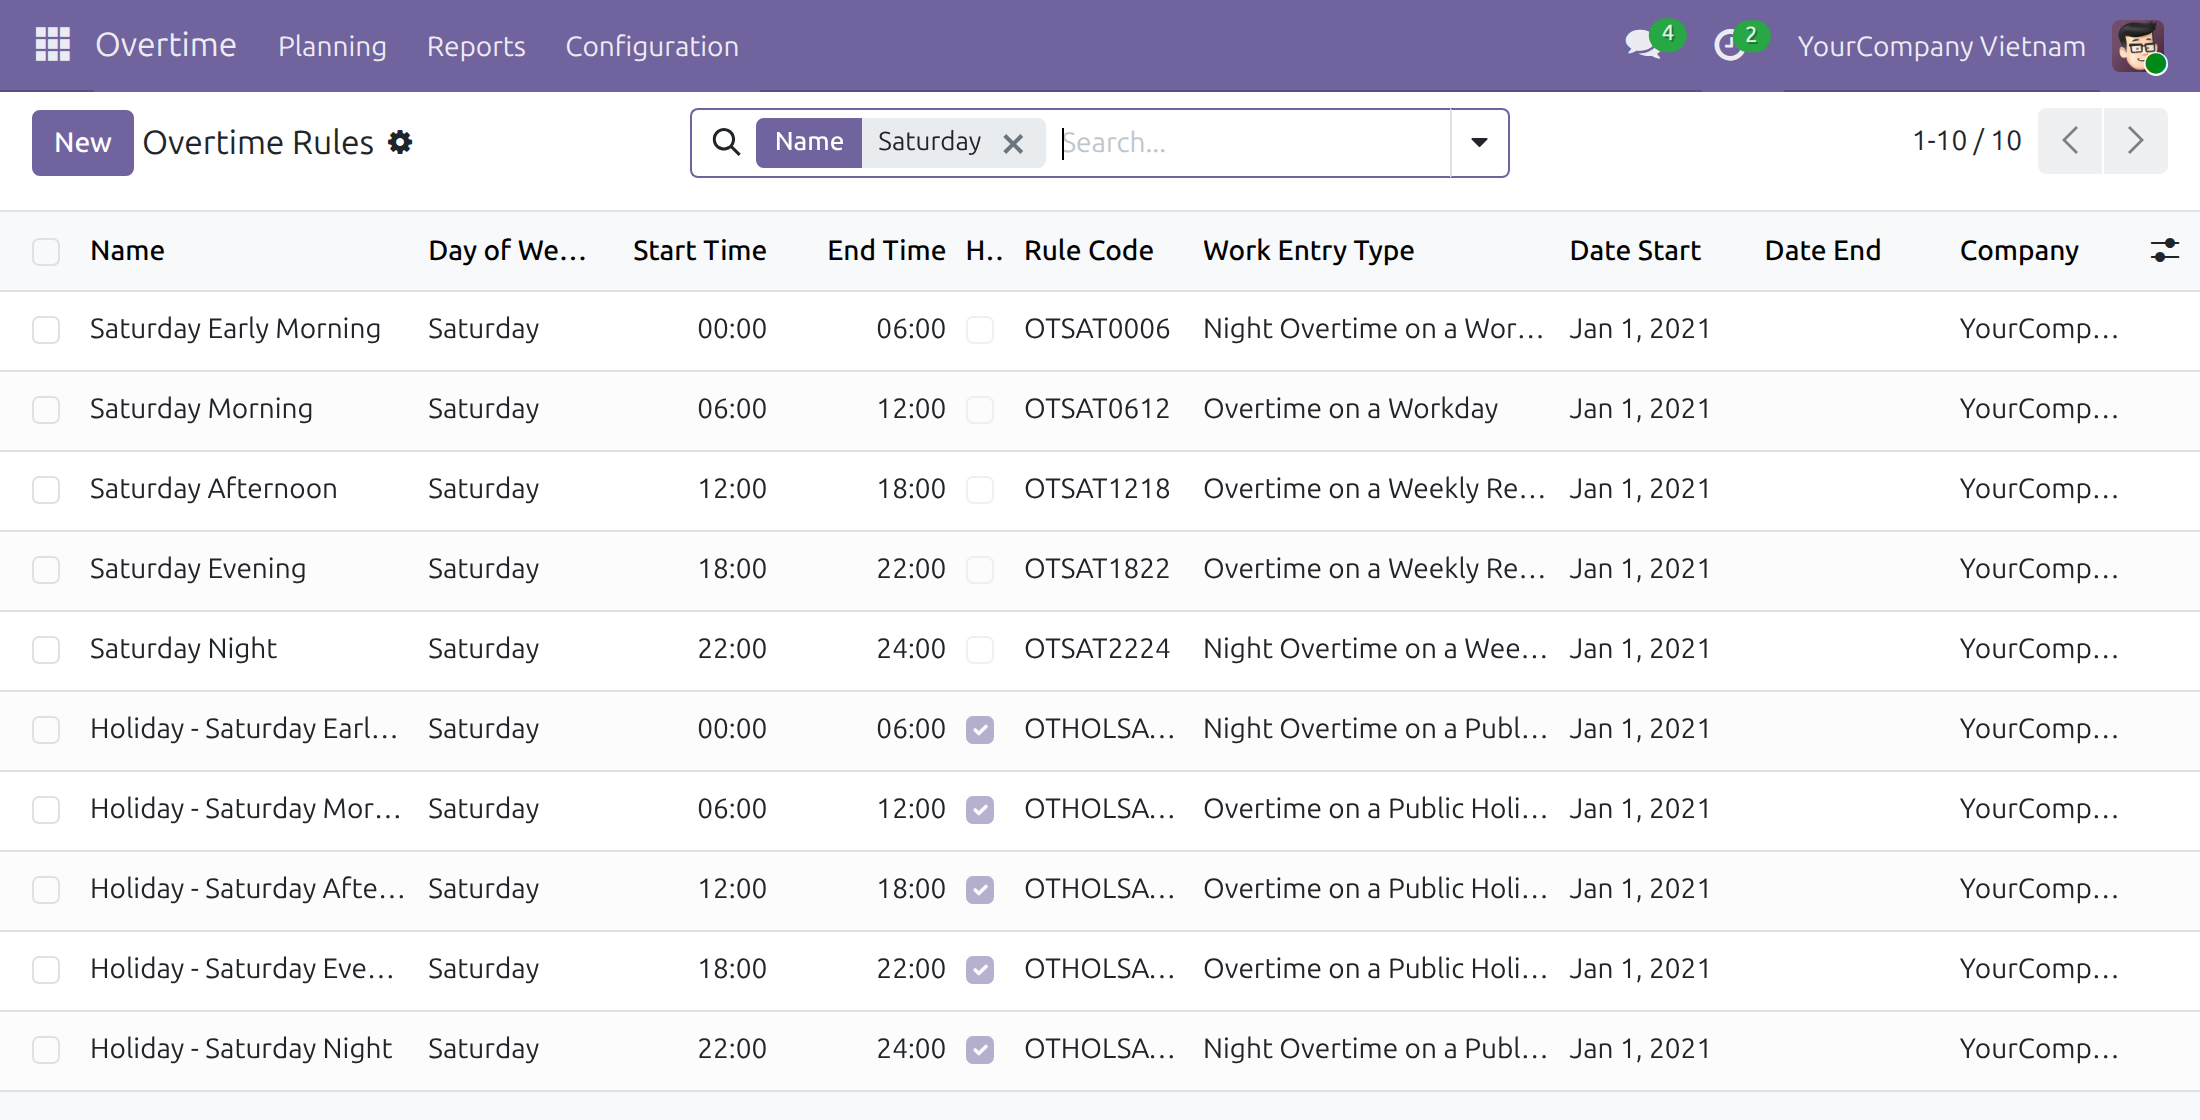The height and width of the screenshot is (1120, 2200).
Task: Create a New overtime rule
Action: pos(83,142)
